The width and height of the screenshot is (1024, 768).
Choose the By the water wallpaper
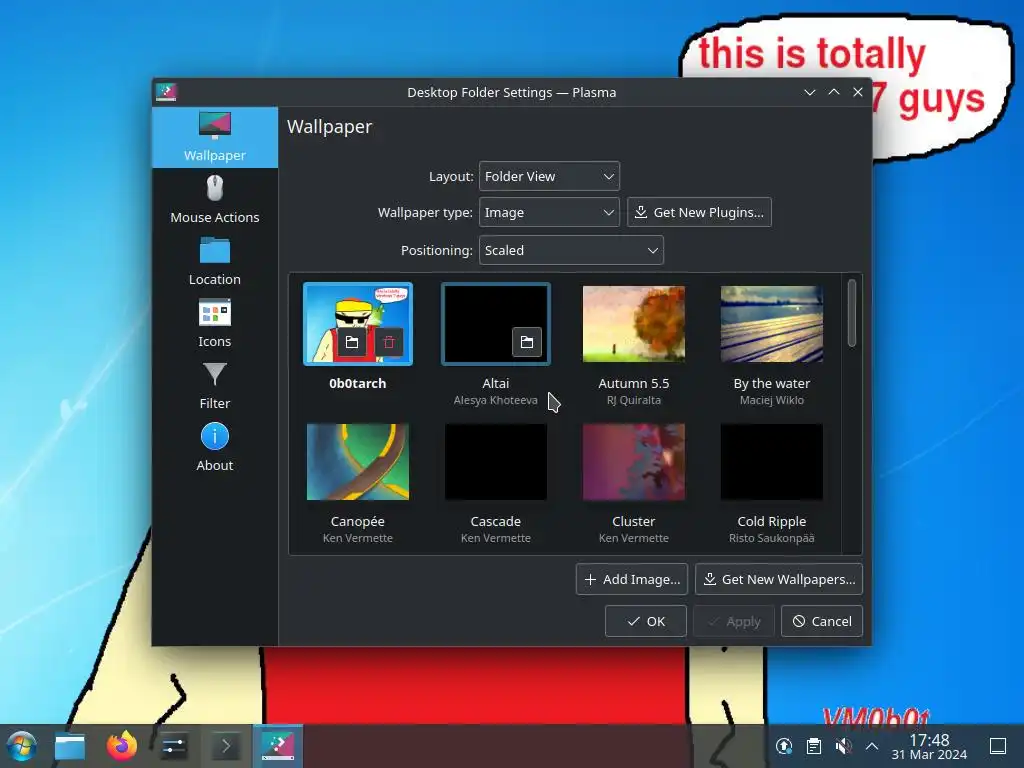[x=771, y=324]
